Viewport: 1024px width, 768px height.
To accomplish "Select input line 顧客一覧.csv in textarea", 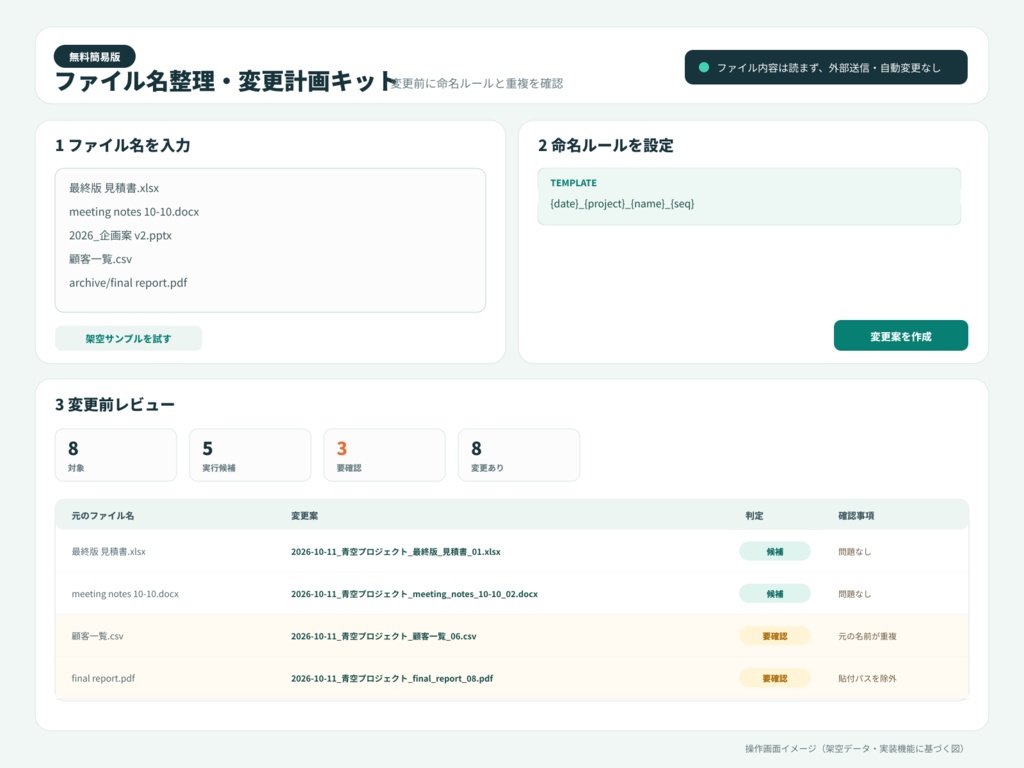I will [101, 259].
